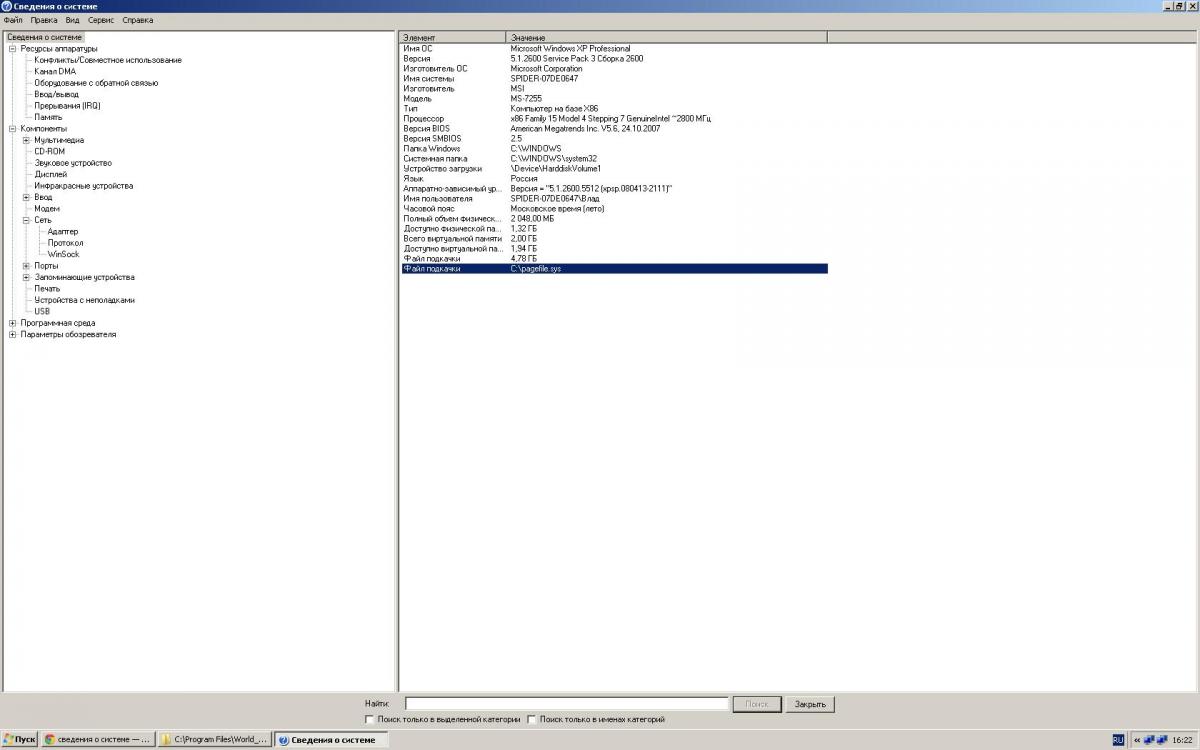Select the Ввод/вывод tree item
Image resolution: width=1200 pixels, height=750 pixels.
(56, 94)
